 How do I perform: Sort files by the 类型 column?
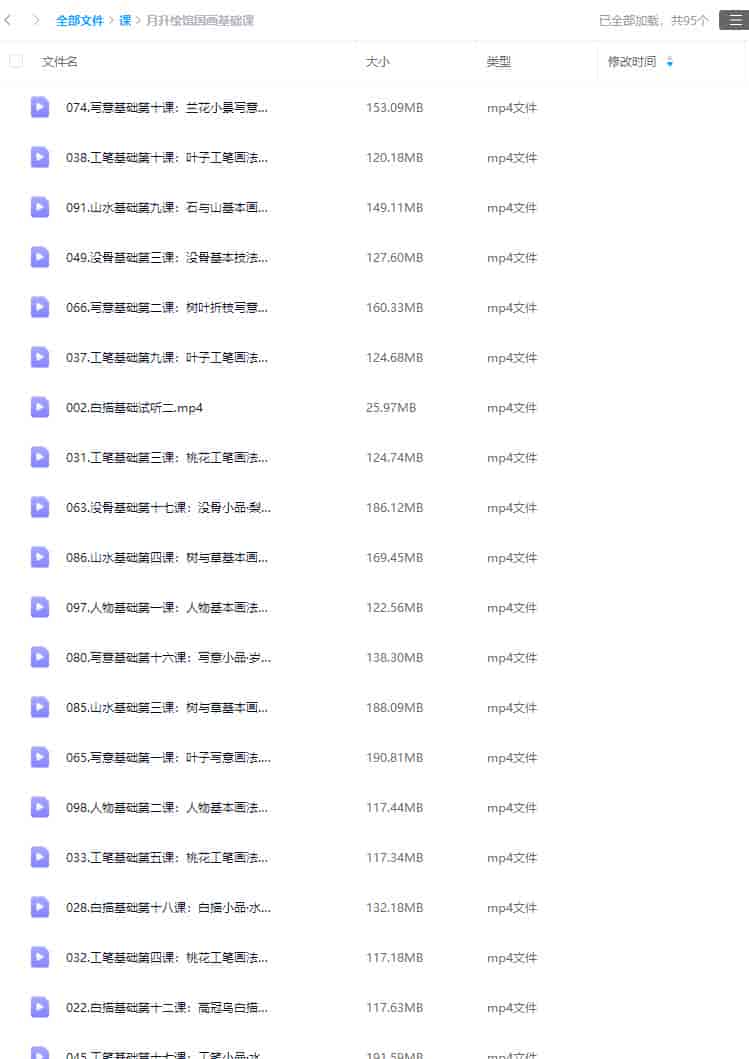[498, 61]
